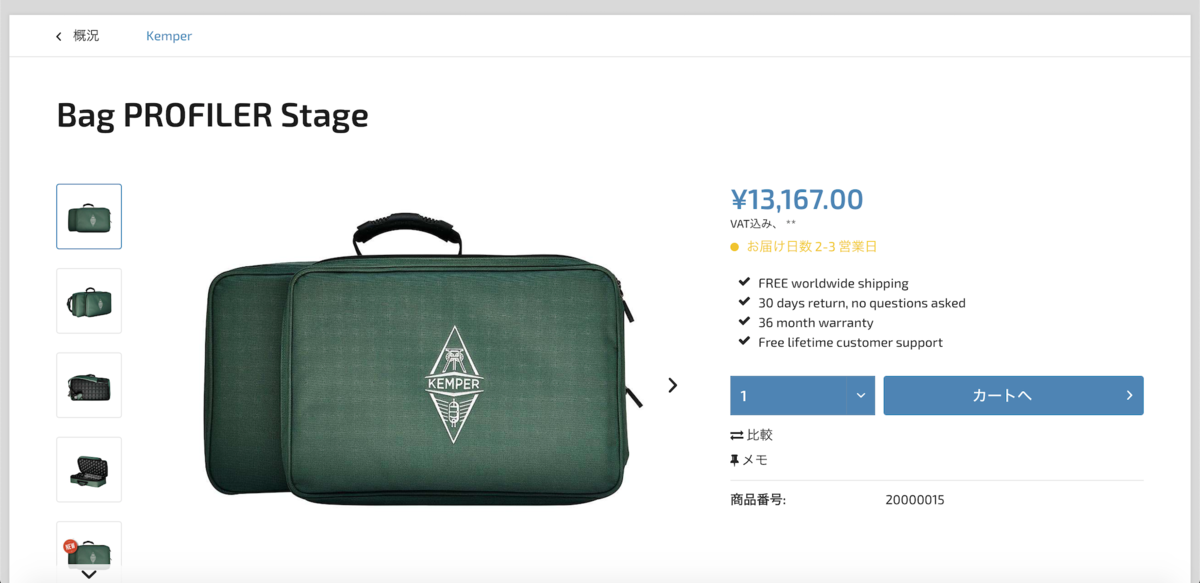Click the pin icon beside メモ
Viewport: 1200px width, 583px height.
[736, 459]
